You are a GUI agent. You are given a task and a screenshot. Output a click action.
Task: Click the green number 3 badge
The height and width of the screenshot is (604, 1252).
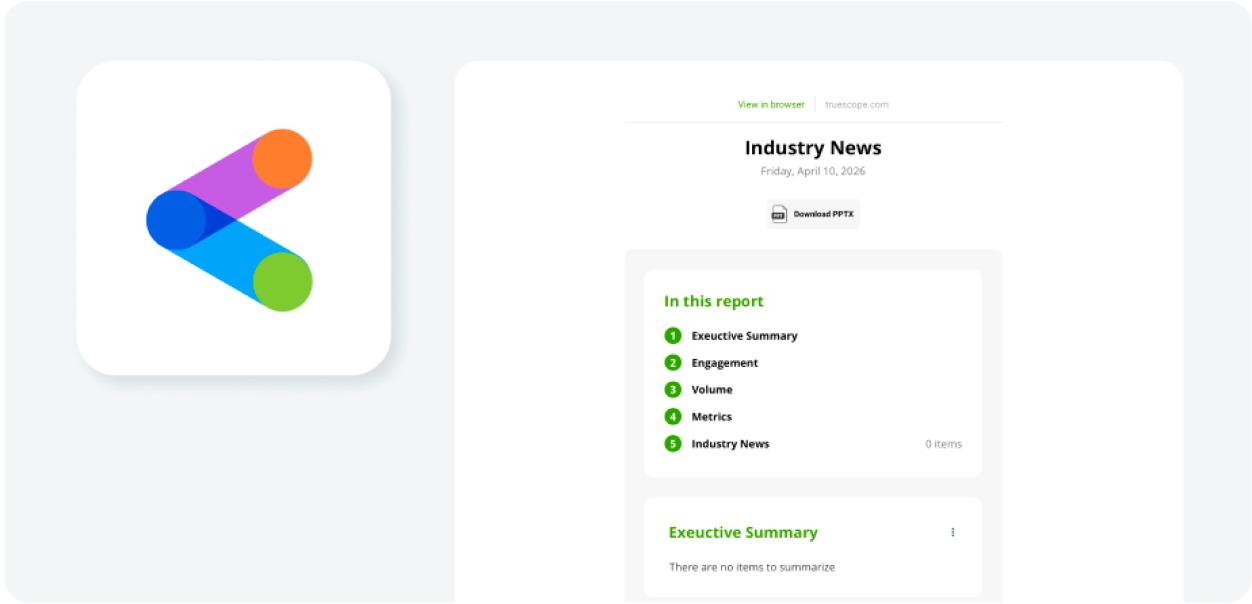(673, 390)
